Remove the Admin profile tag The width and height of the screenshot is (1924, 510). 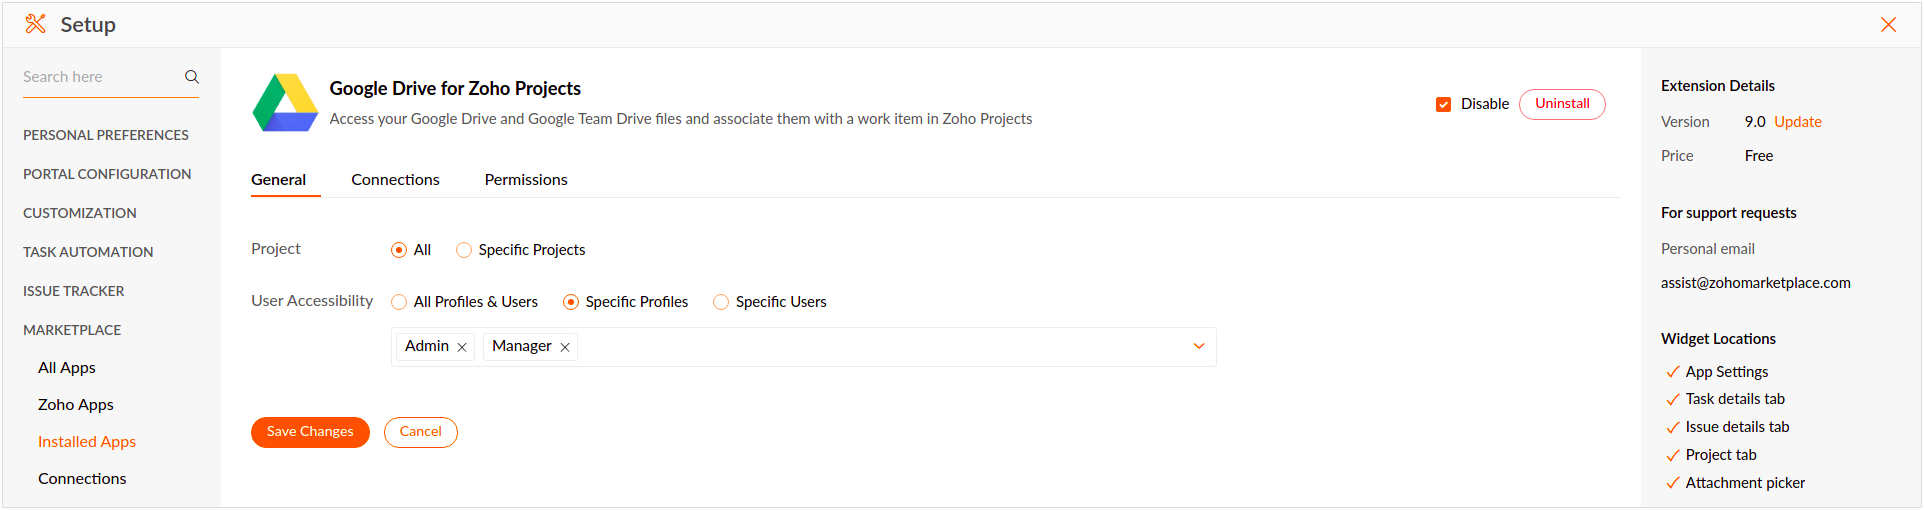coord(462,347)
